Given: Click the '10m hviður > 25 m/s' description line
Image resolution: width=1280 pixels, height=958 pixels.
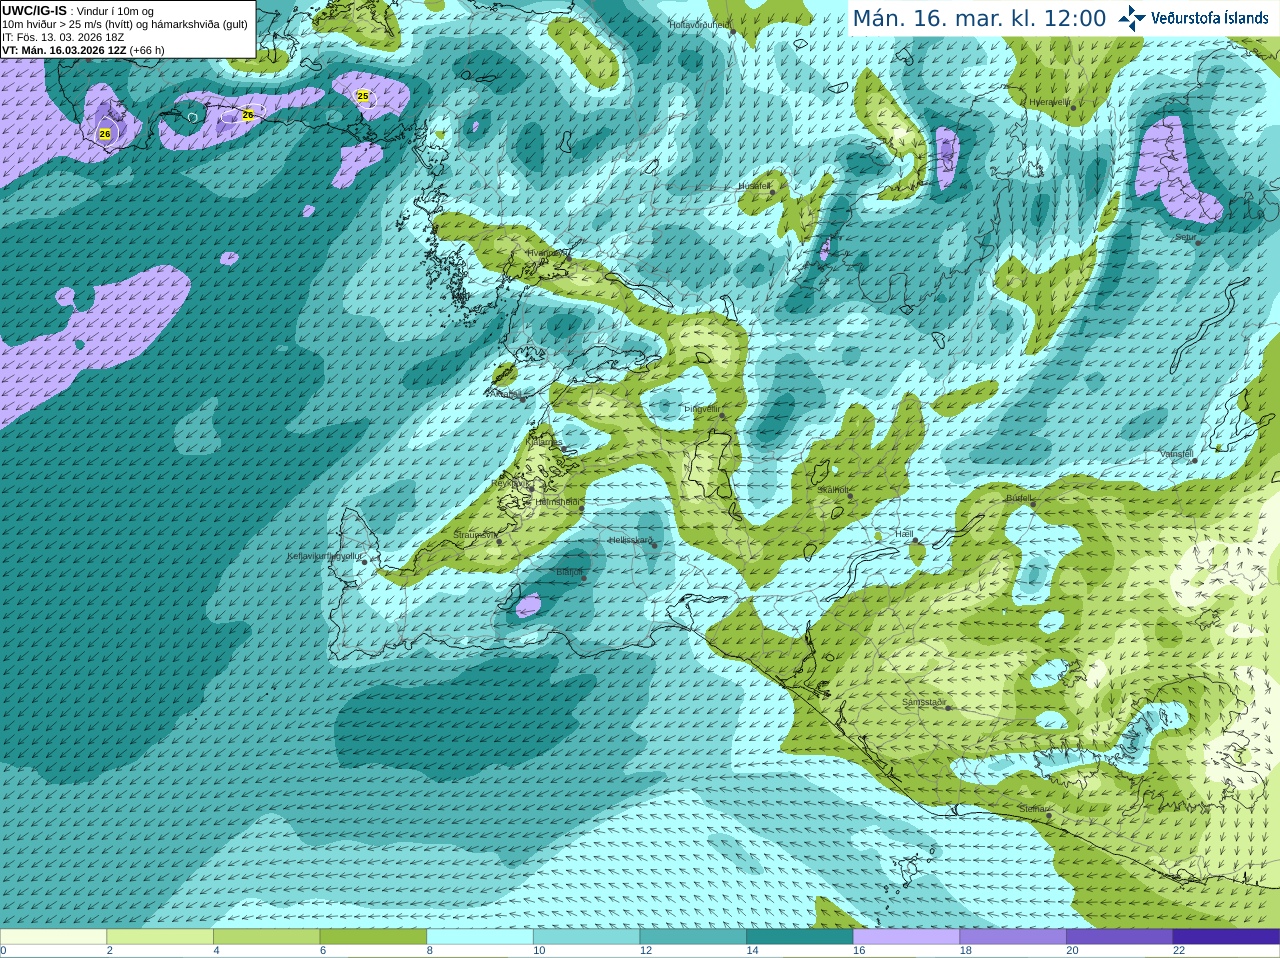Looking at the screenshot, I should point(125,24).
